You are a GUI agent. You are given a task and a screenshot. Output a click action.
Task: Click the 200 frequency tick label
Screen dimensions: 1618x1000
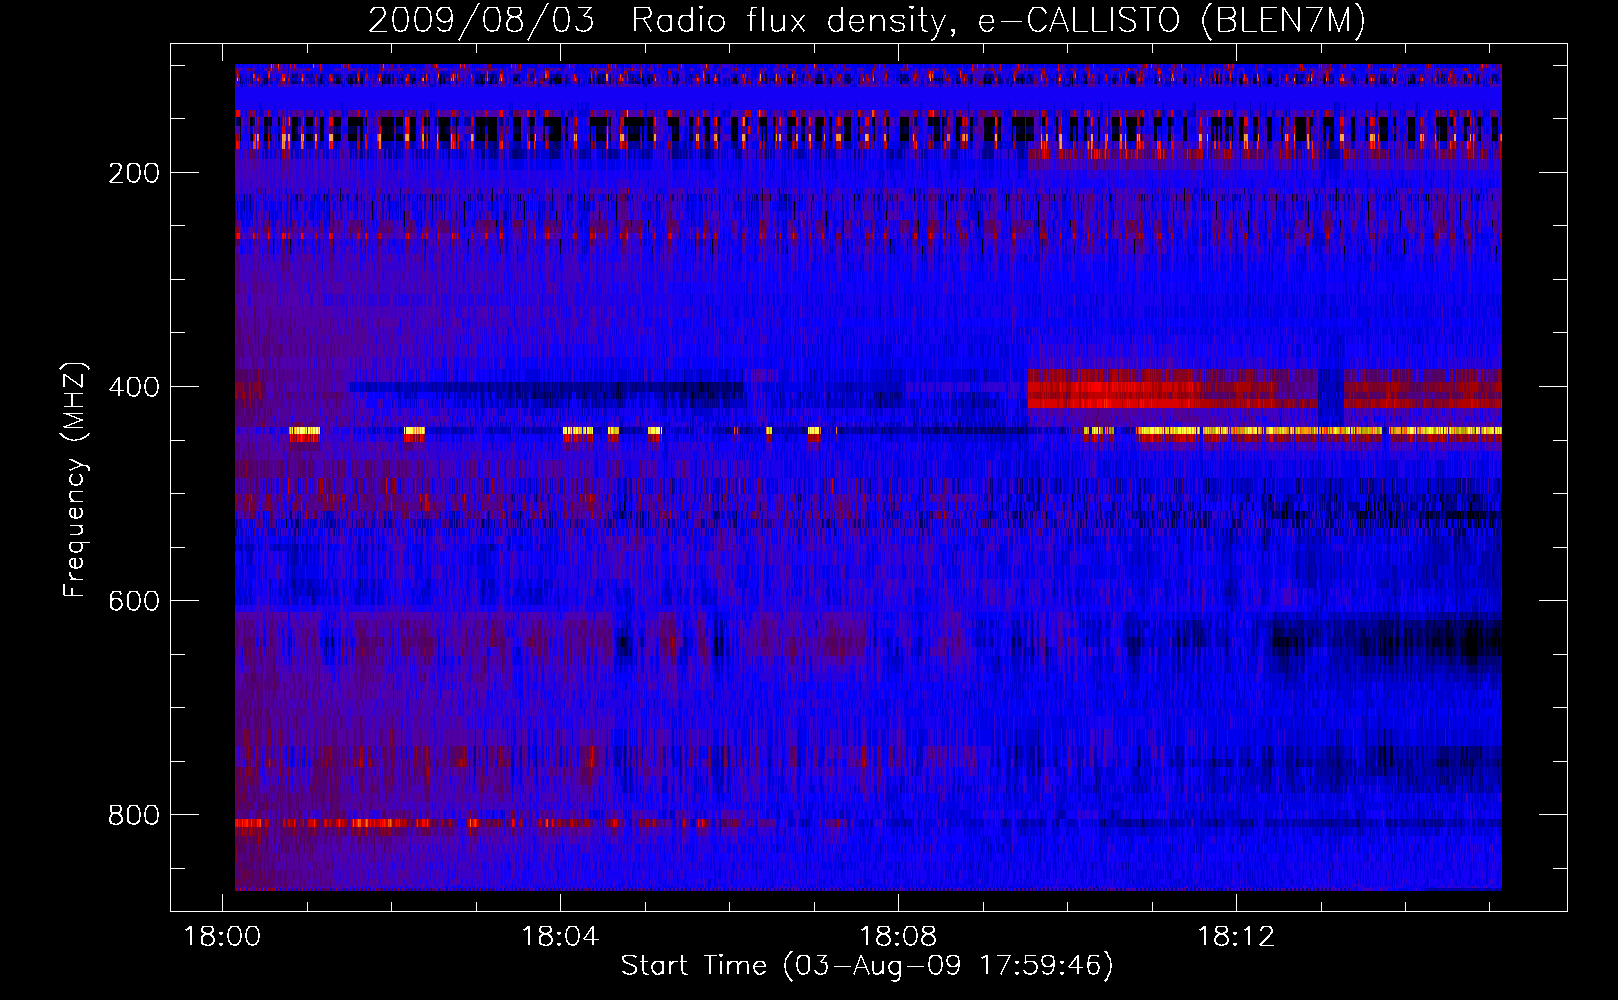134,173
